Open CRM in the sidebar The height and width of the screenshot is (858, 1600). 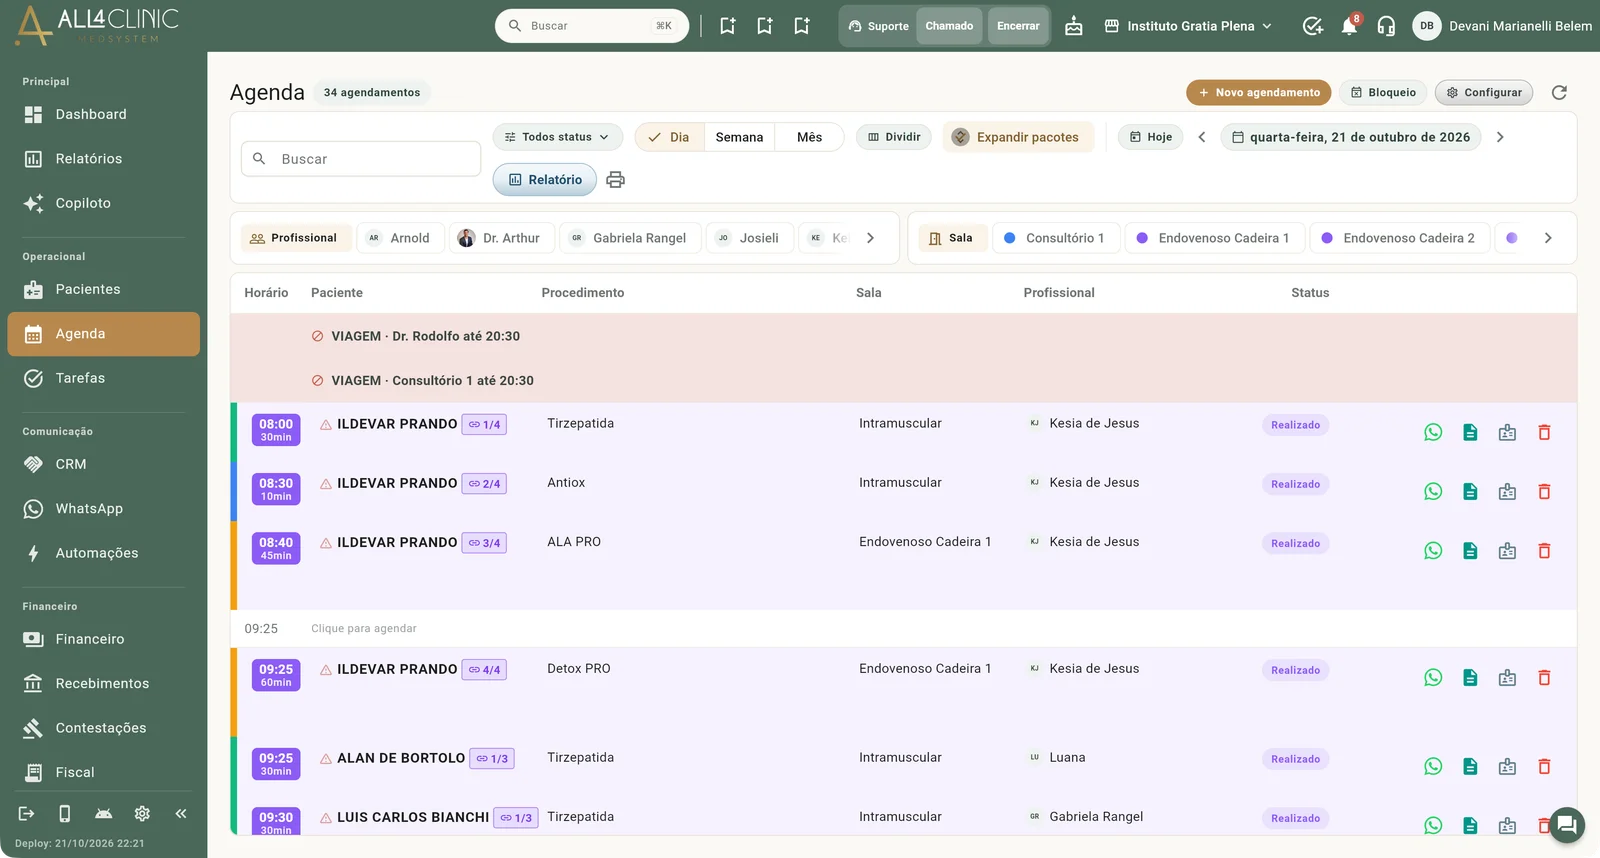coord(103,464)
